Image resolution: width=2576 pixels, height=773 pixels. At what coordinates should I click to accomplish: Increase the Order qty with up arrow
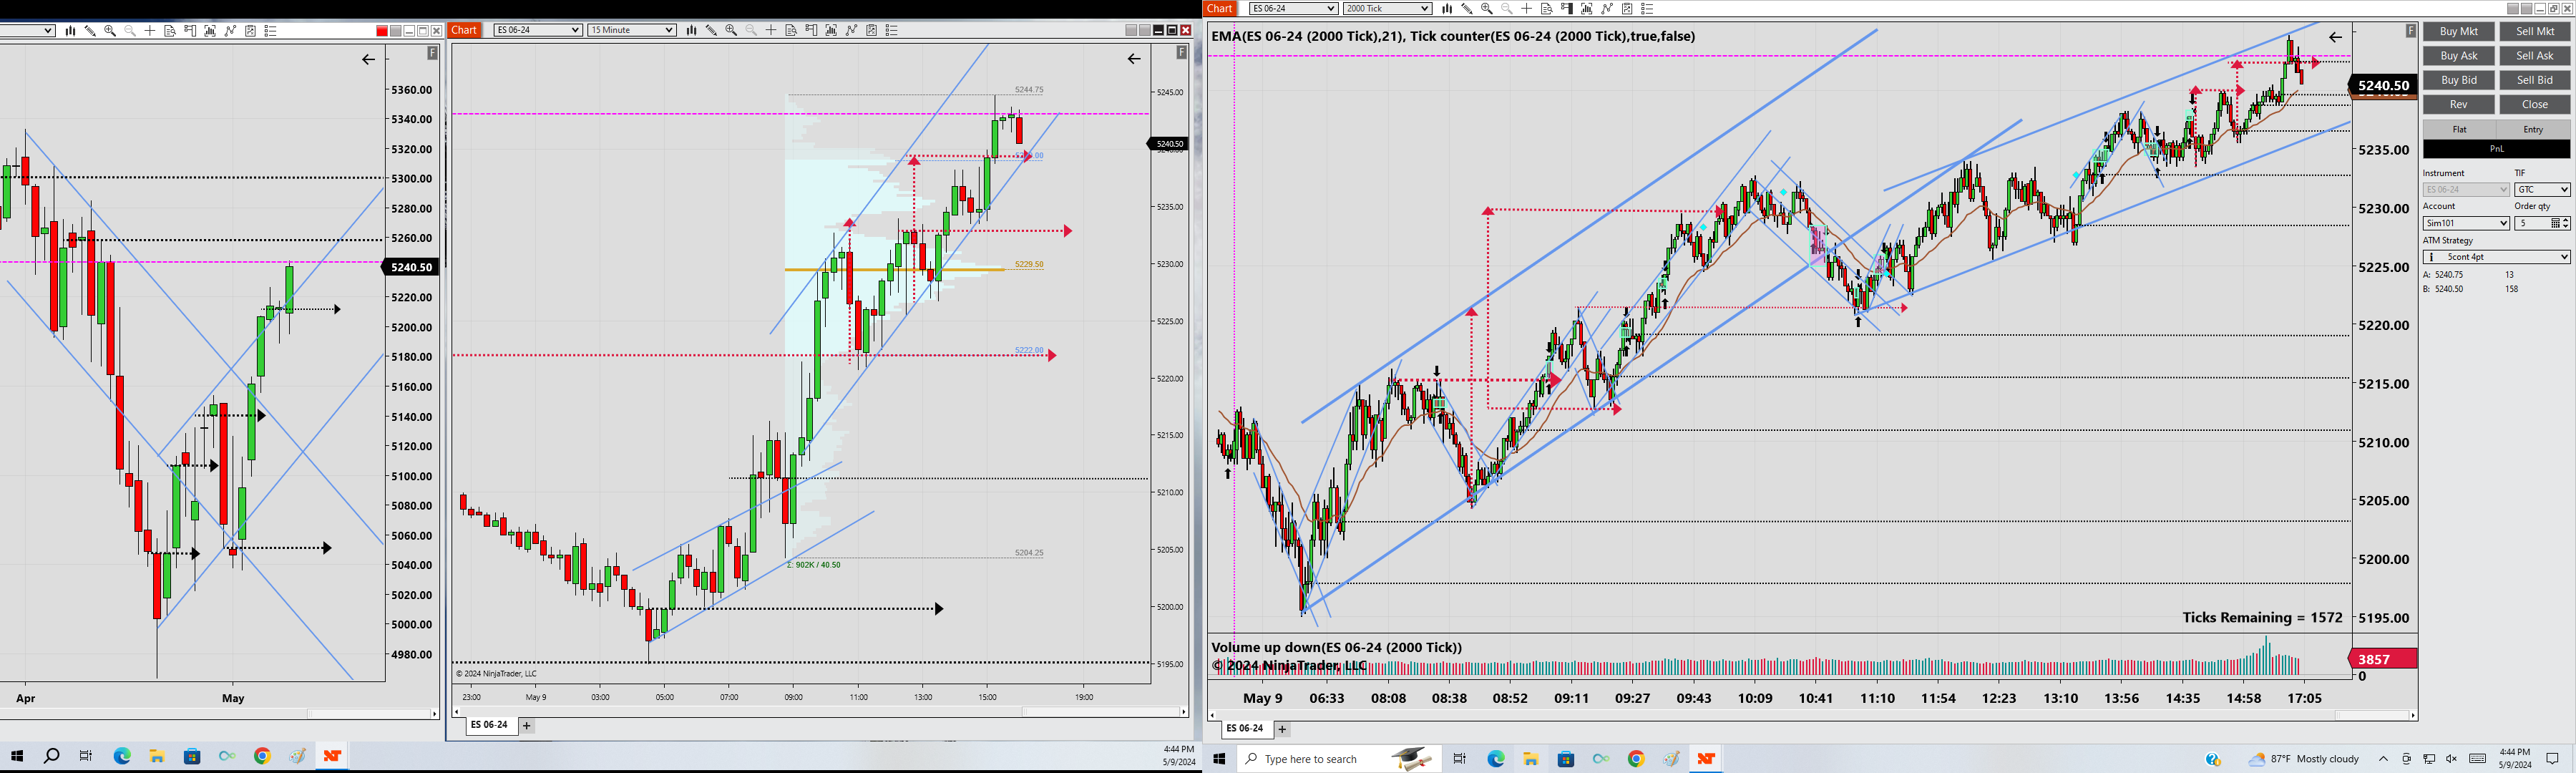coord(2566,220)
